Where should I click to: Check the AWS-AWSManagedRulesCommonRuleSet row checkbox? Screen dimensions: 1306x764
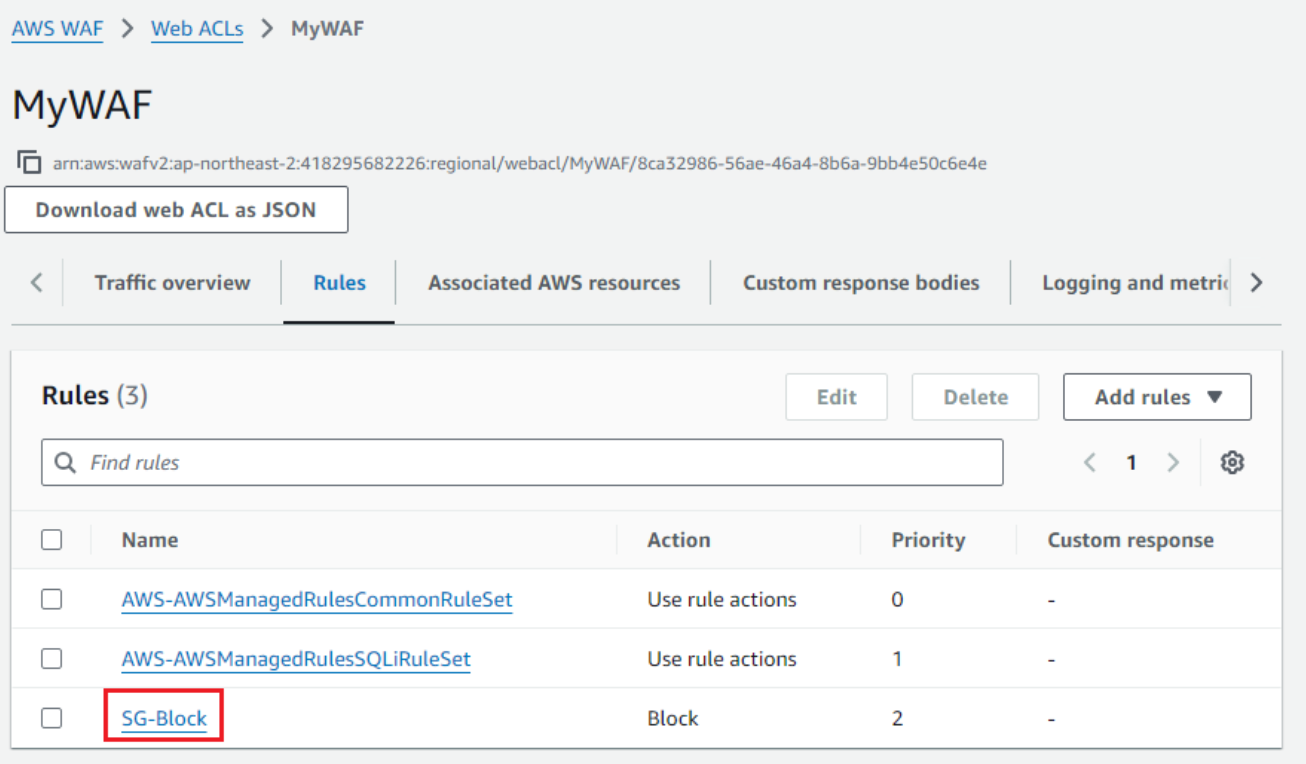tap(52, 599)
